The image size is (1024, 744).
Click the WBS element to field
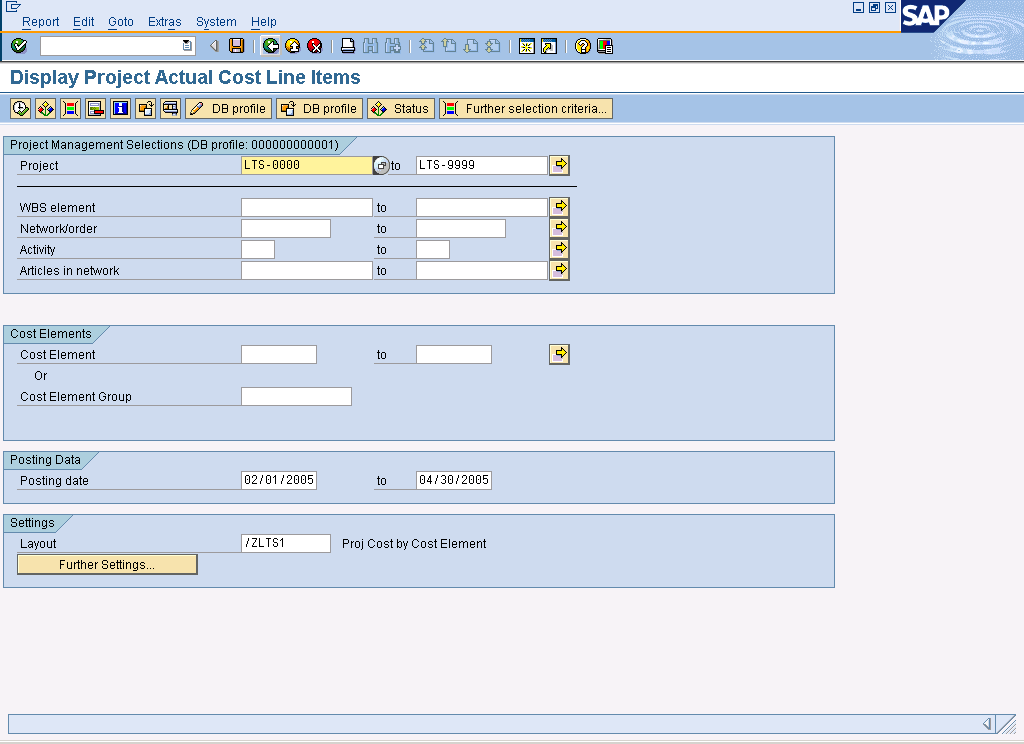[x=482, y=207]
